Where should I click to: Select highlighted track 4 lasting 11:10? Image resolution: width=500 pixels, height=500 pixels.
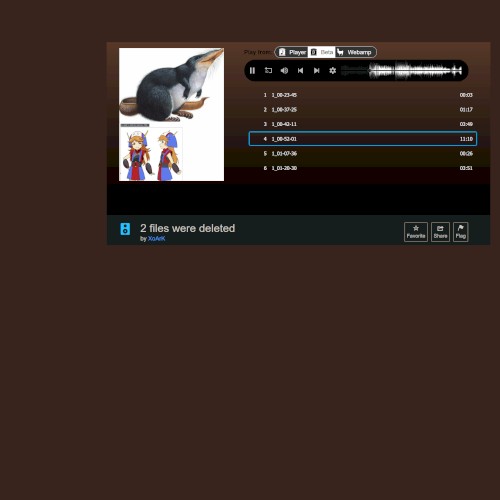[x=363, y=139]
